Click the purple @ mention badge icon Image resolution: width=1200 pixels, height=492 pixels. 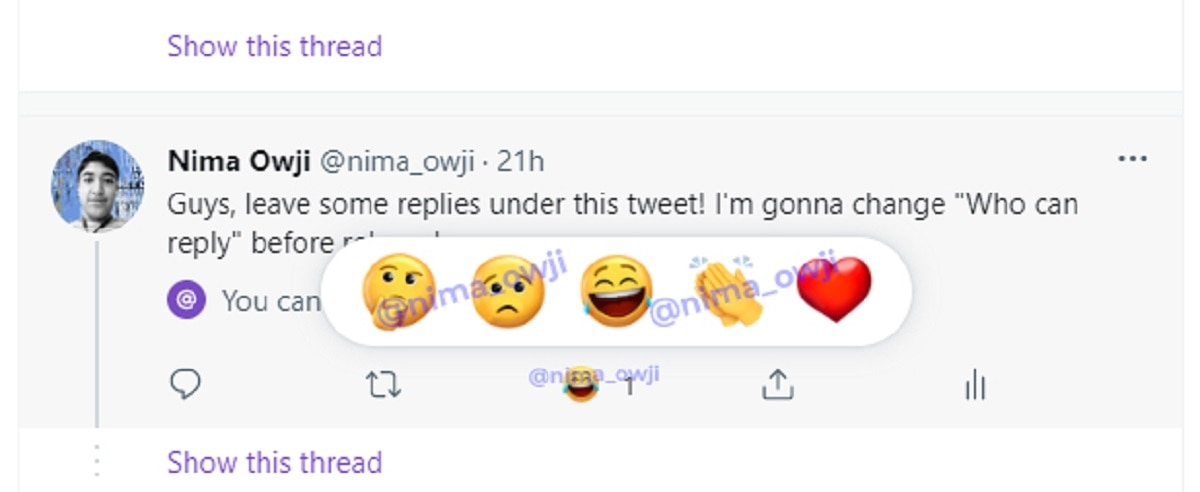187,300
